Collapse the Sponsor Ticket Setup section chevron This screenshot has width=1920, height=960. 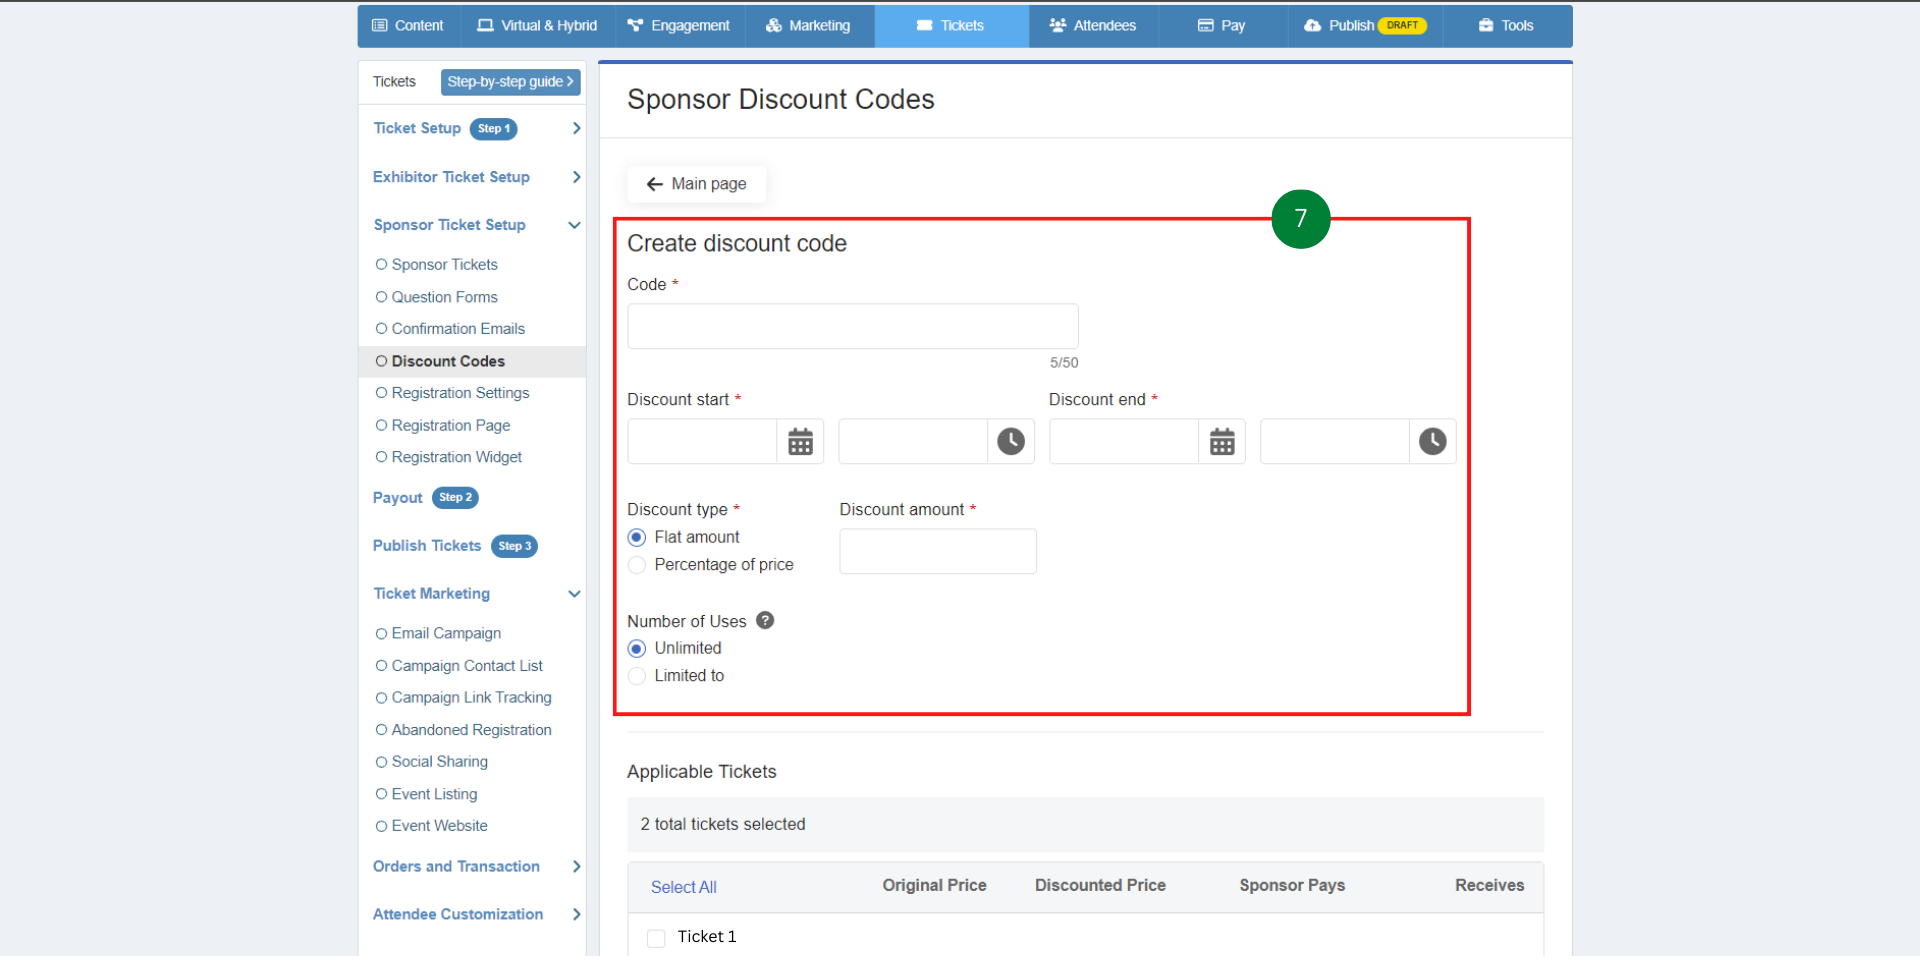click(x=575, y=225)
